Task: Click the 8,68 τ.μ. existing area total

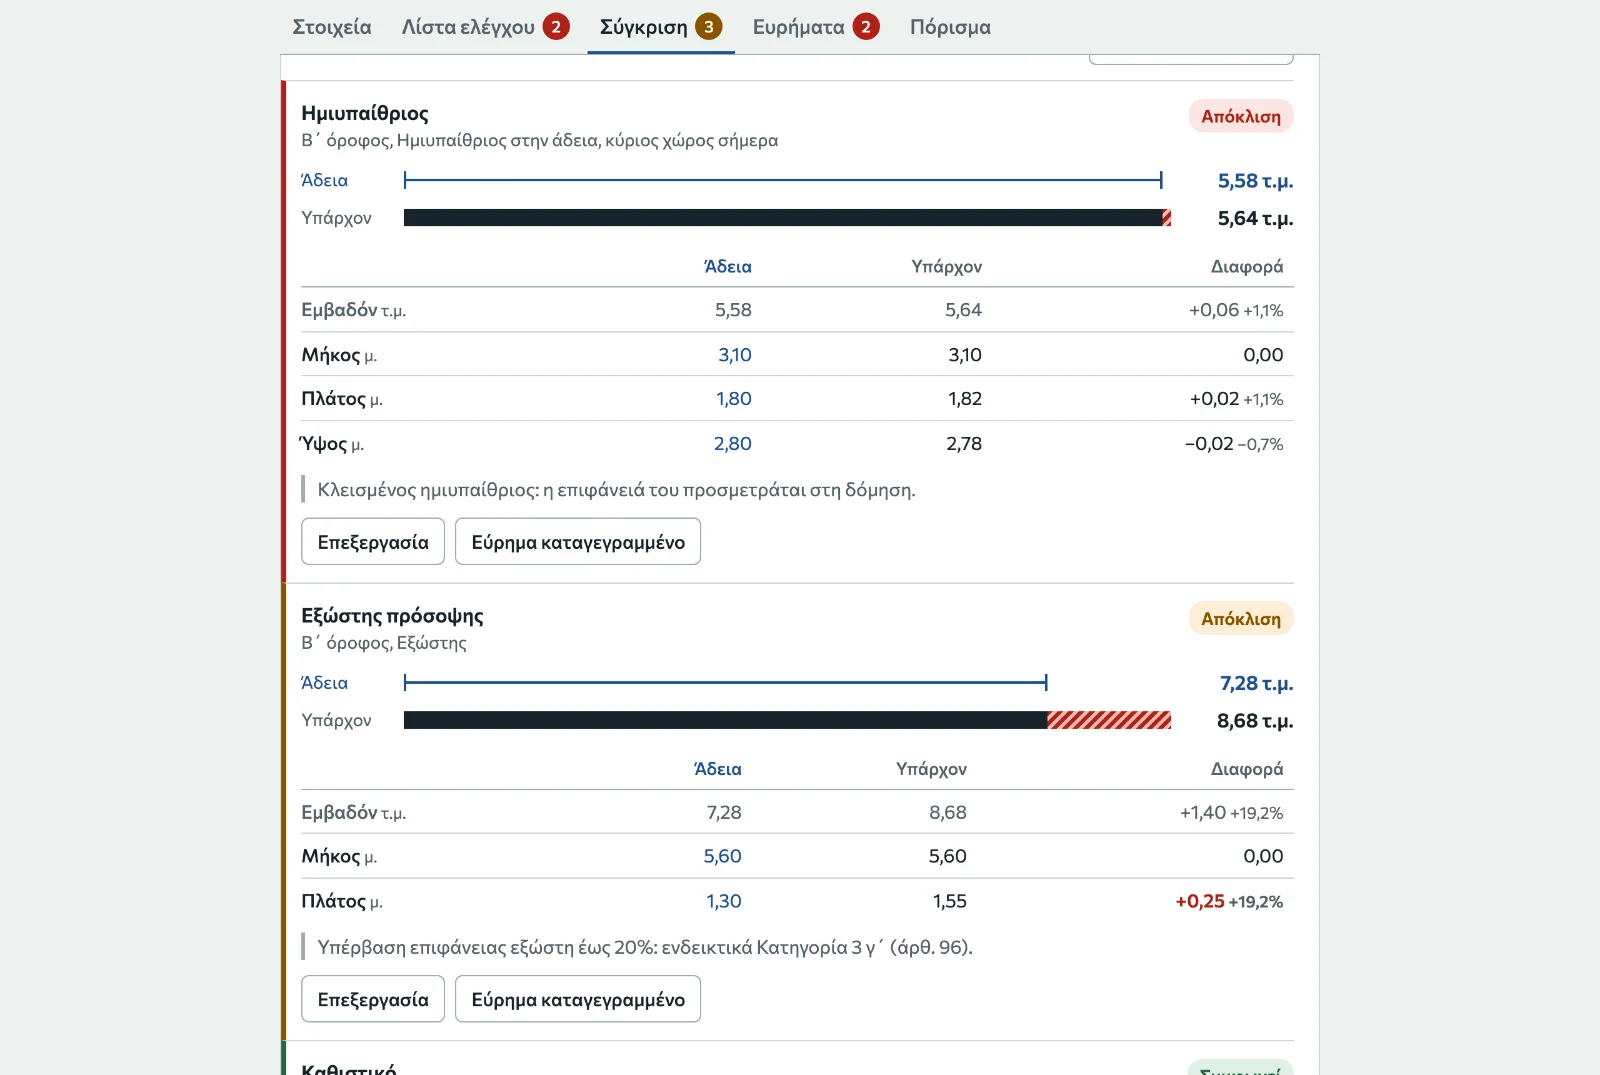Action: 1255,720
